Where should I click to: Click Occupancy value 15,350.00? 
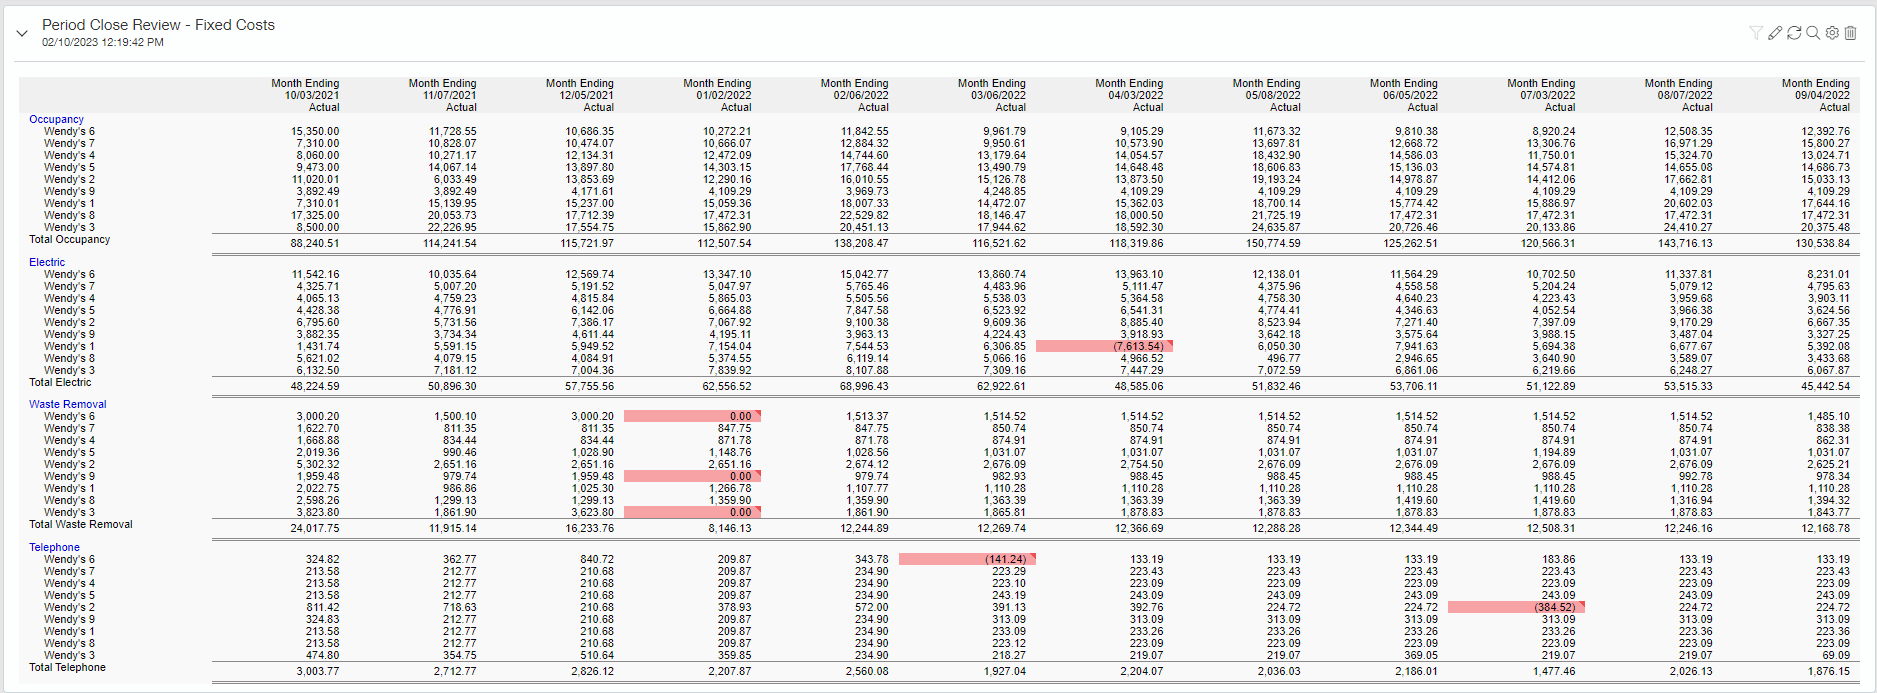pos(315,131)
